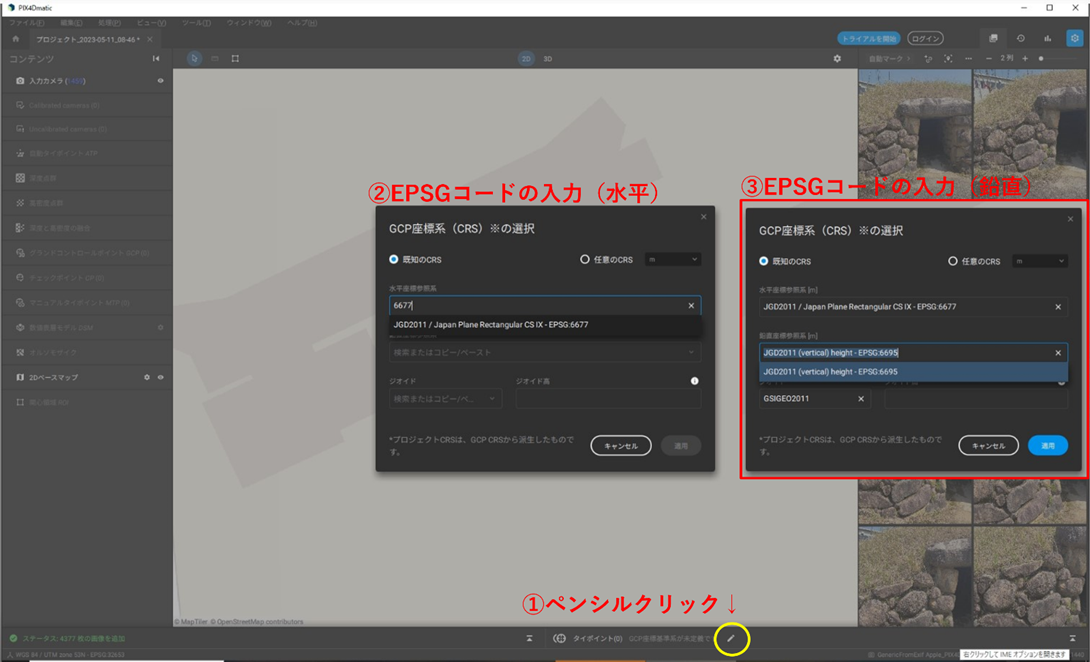Open the ヘルプ menu
The height and width of the screenshot is (662, 1090).
(x=302, y=23)
